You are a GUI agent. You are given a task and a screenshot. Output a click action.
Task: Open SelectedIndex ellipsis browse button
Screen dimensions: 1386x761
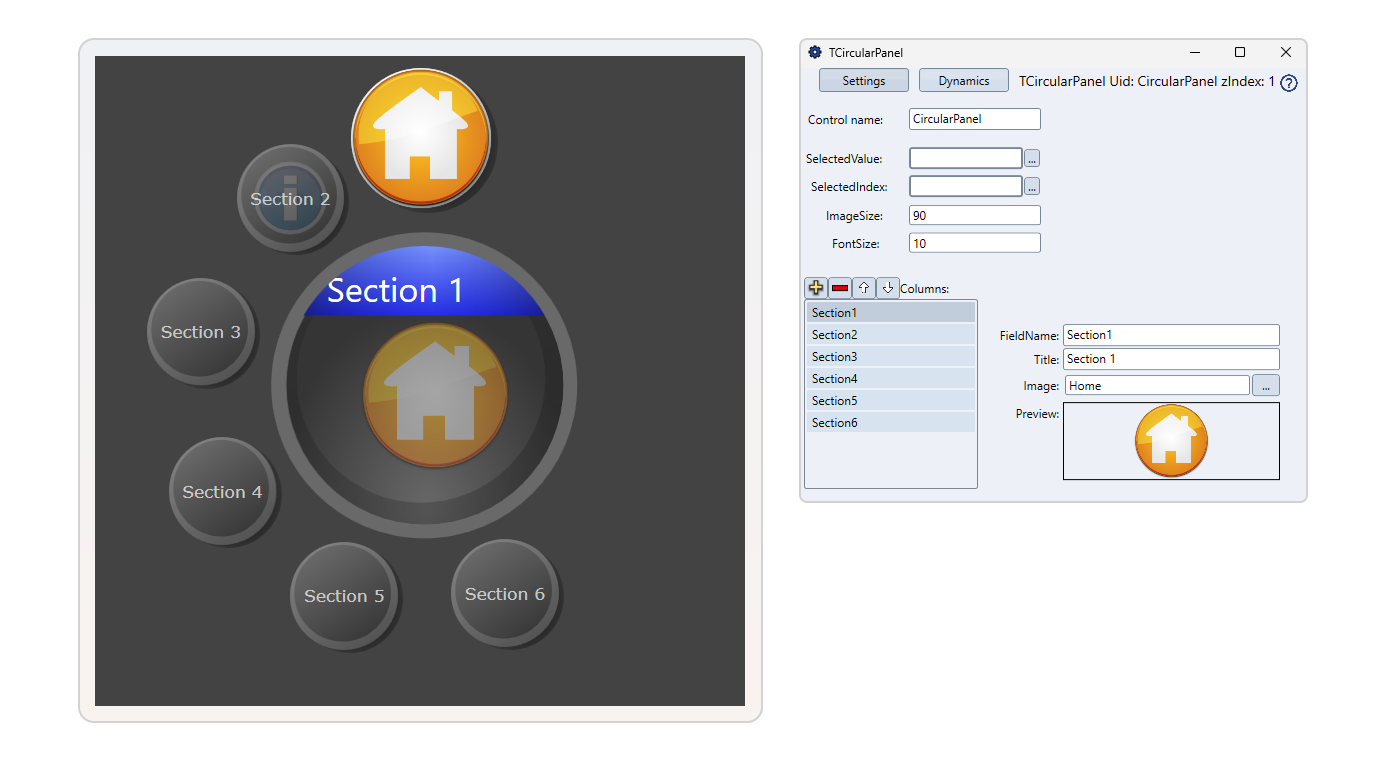click(1032, 186)
